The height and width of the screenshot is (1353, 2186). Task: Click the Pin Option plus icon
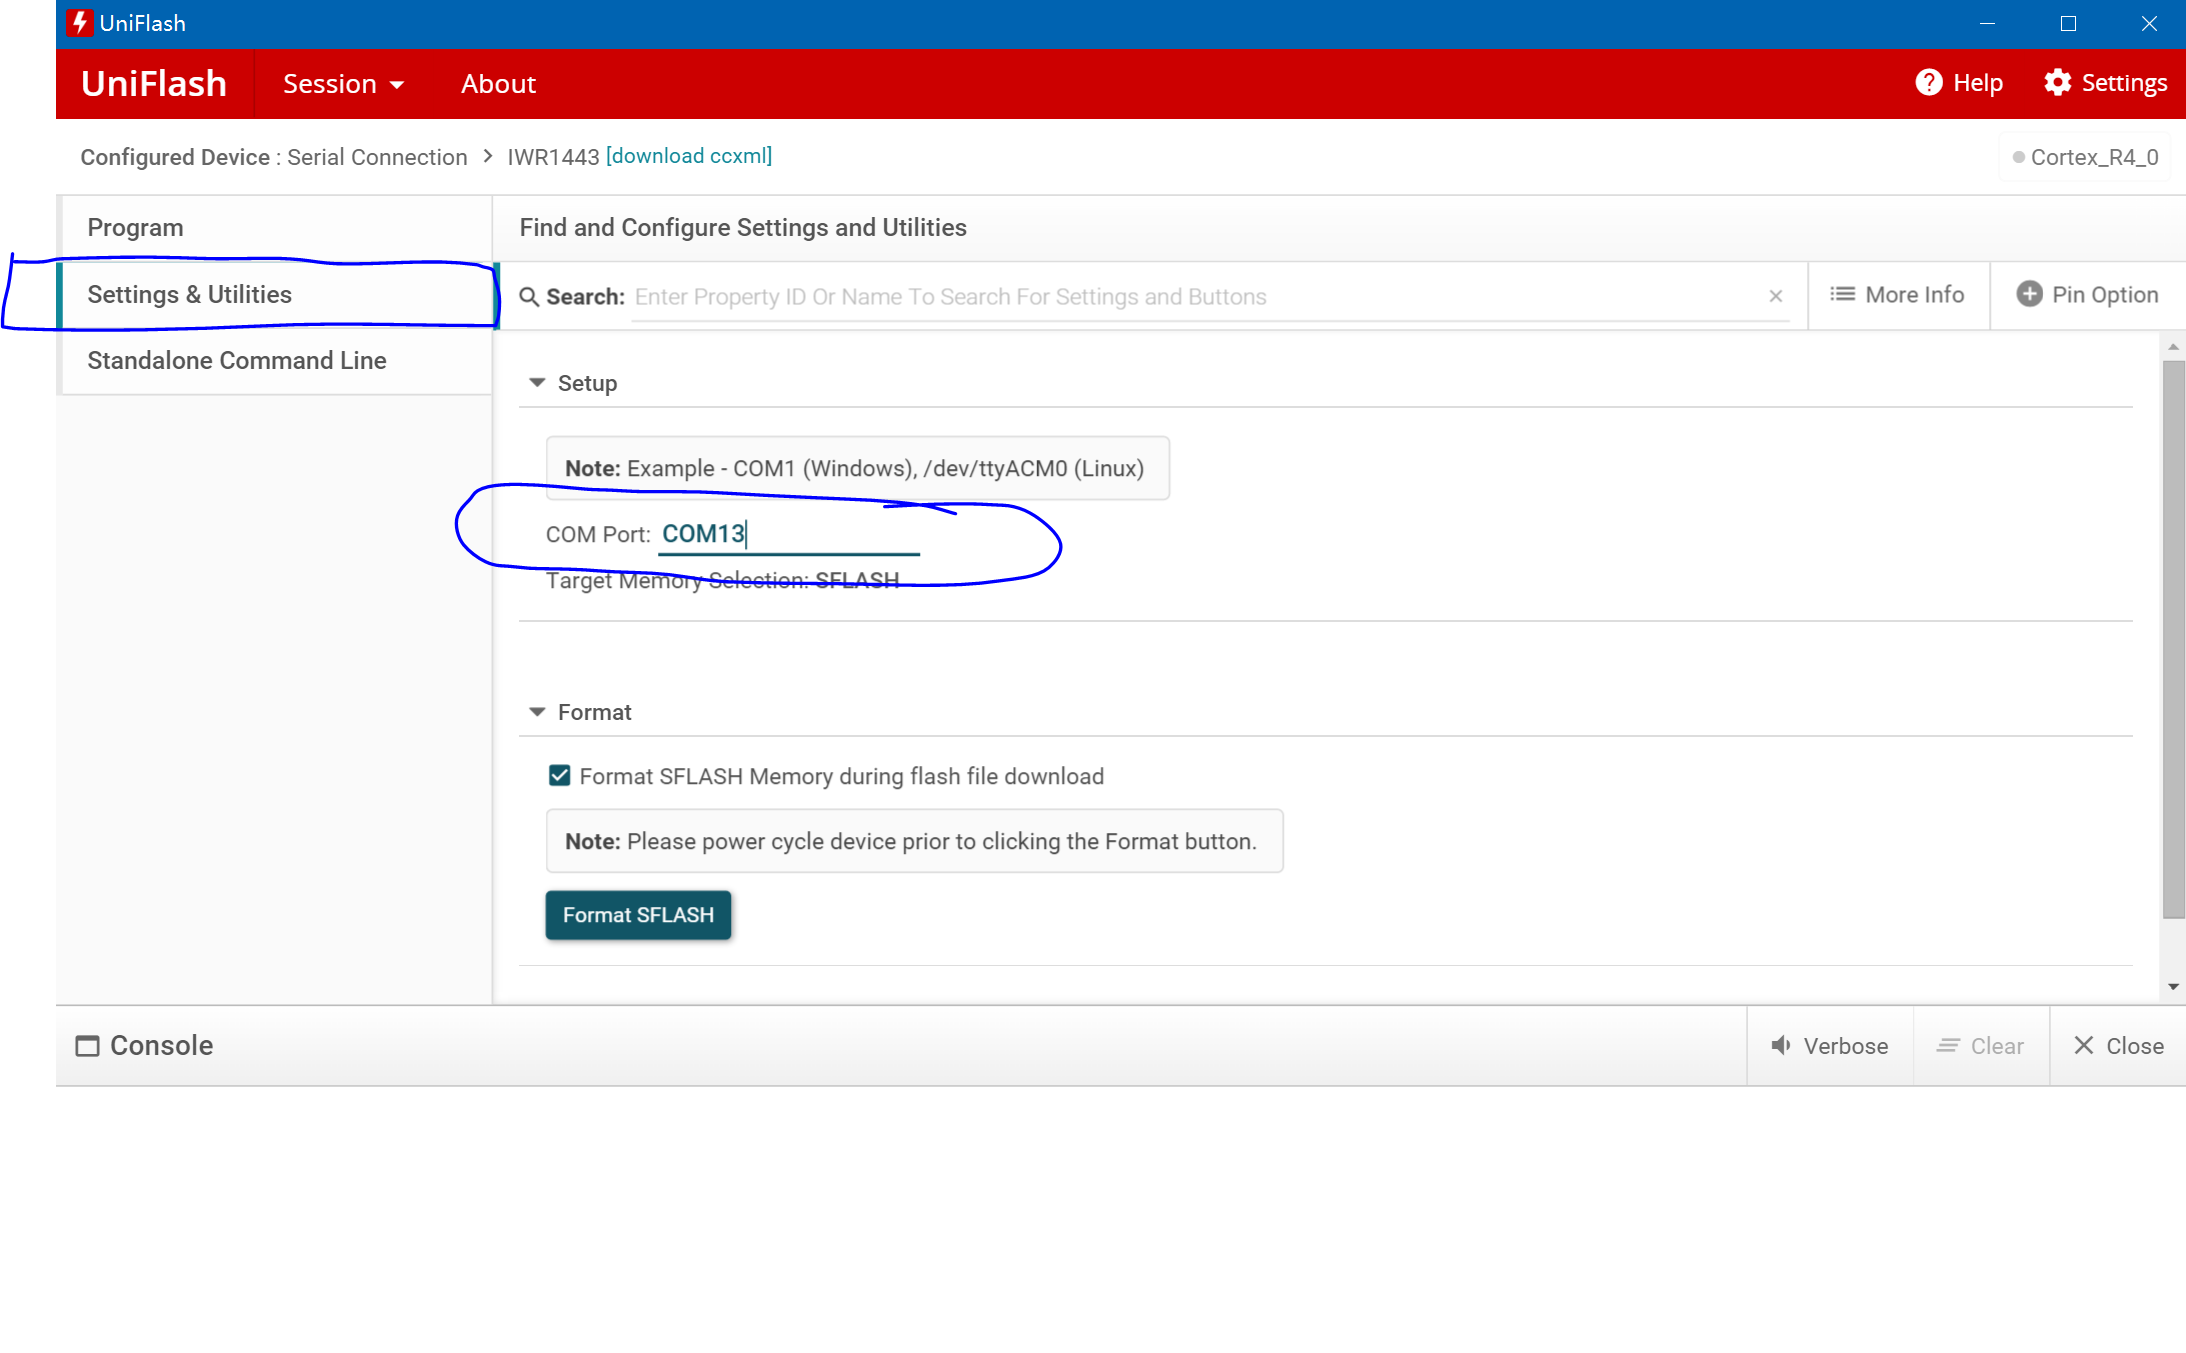coord(2029,294)
